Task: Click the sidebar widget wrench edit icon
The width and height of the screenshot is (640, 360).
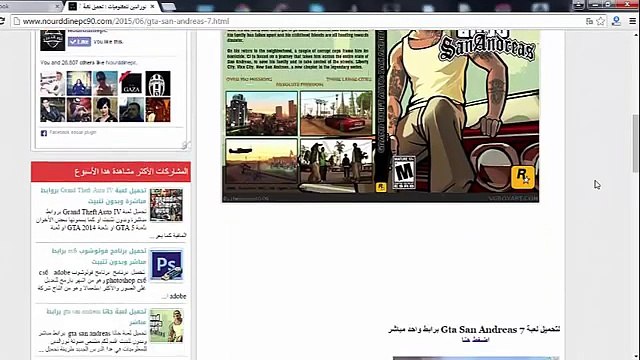Action: (x=186, y=145)
